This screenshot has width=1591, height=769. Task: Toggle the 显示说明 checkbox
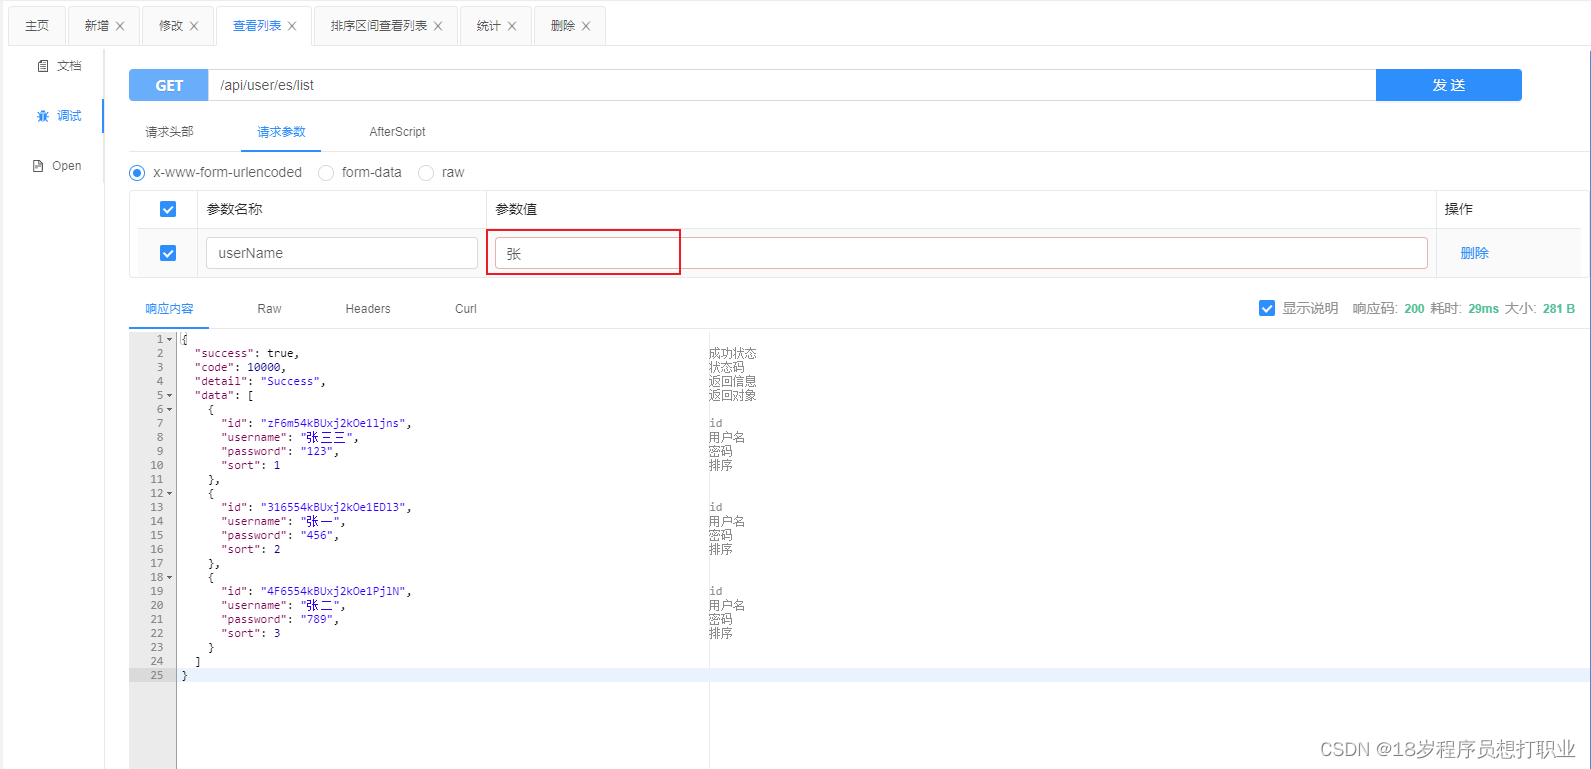coord(1267,308)
